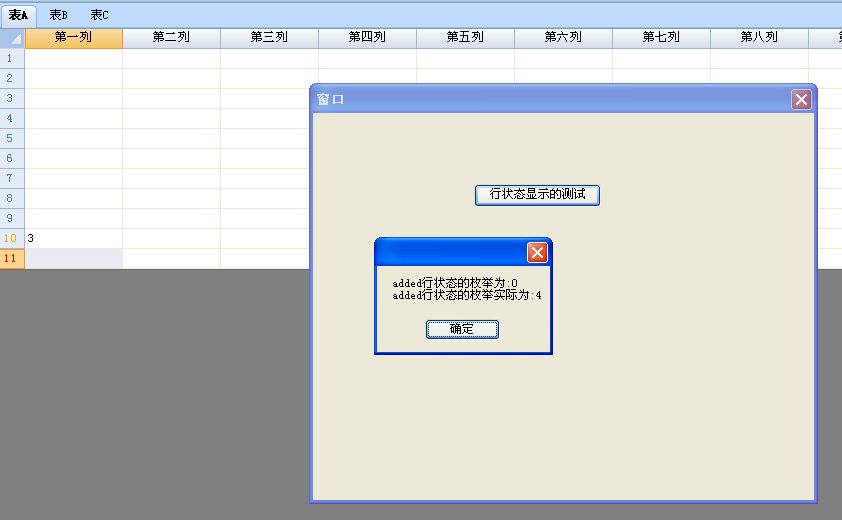Select the 第七列 column header
This screenshot has height=520, width=842.
(661, 38)
